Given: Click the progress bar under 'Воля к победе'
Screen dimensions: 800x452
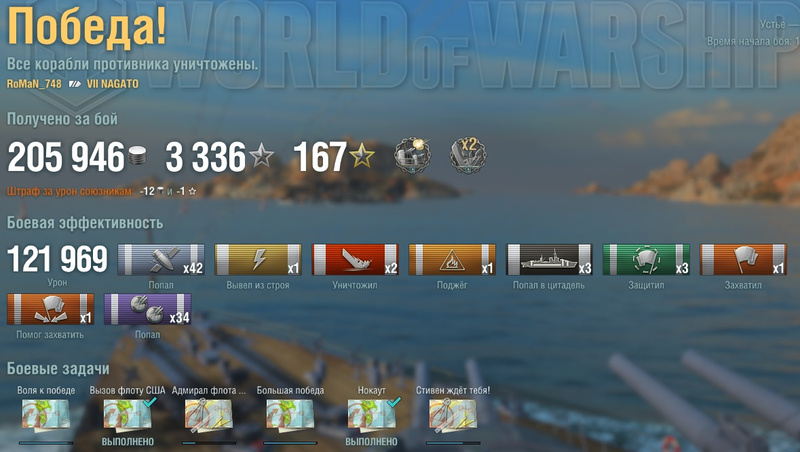Looking at the screenshot, I should coord(46,443).
